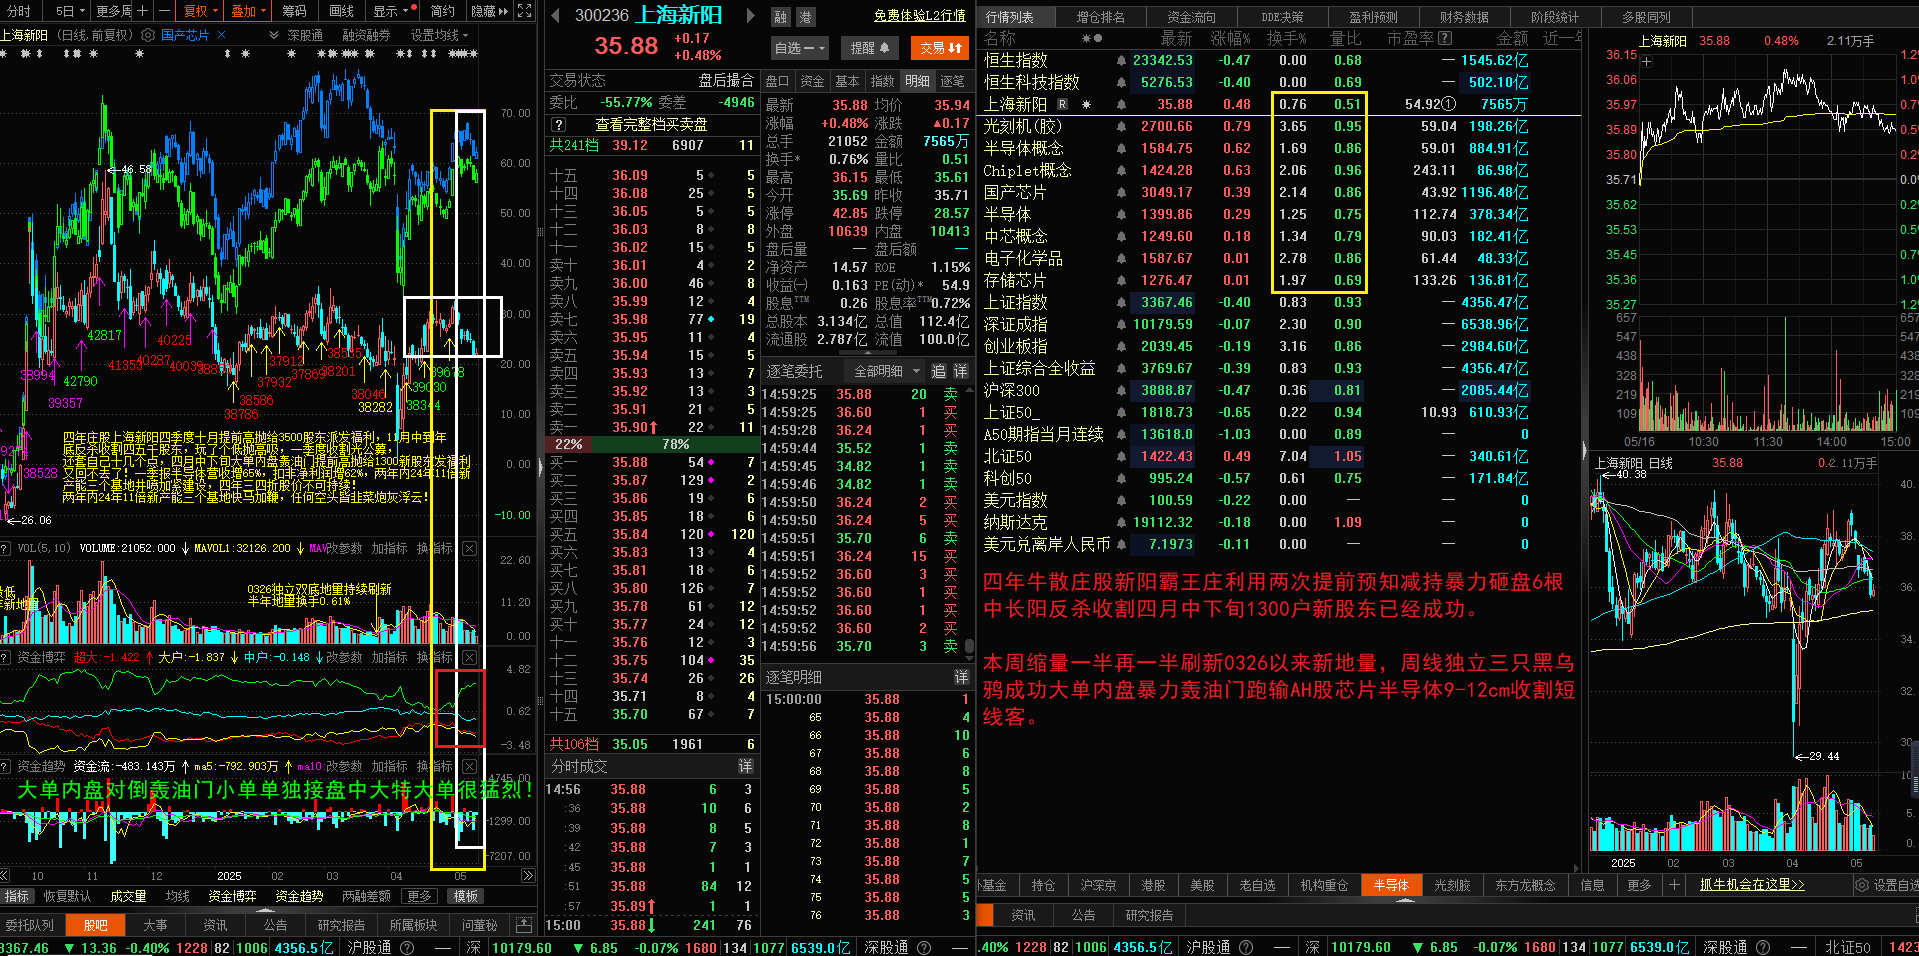Go to next stock arrow after 上海新阳
1919x956 pixels.
(x=750, y=15)
